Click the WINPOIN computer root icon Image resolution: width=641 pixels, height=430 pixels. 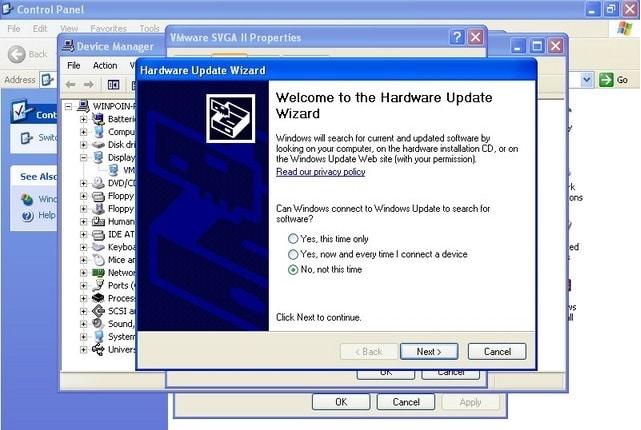tap(83, 106)
